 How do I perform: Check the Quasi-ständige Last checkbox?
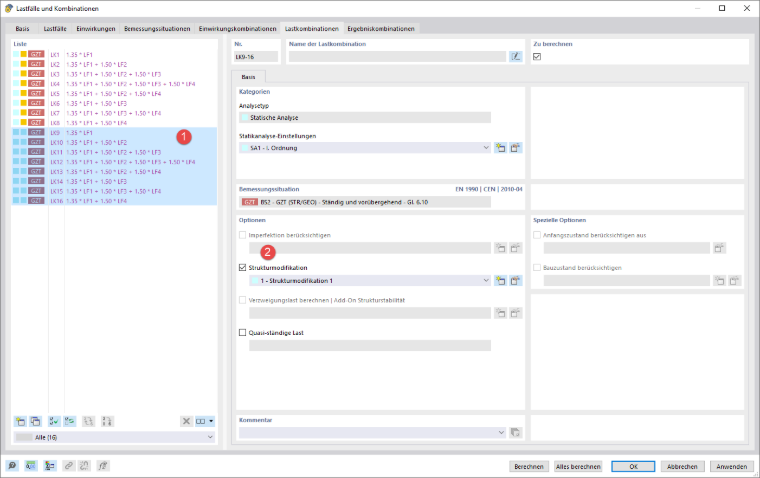[x=242, y=333]
